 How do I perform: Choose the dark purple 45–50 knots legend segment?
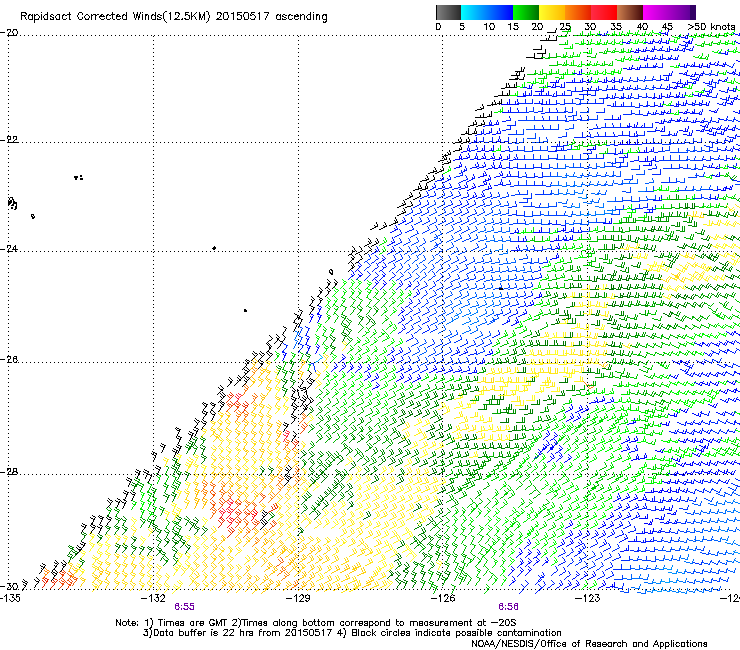pyautogui.click(x=682, y=12)
